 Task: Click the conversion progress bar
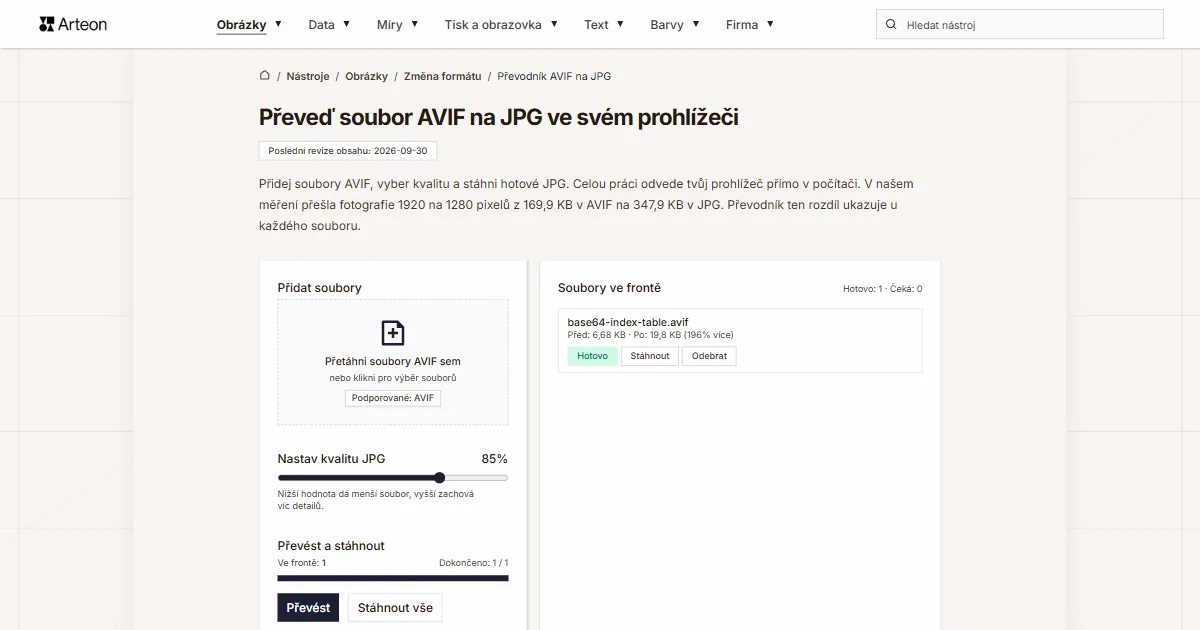(x=393, y=578)
